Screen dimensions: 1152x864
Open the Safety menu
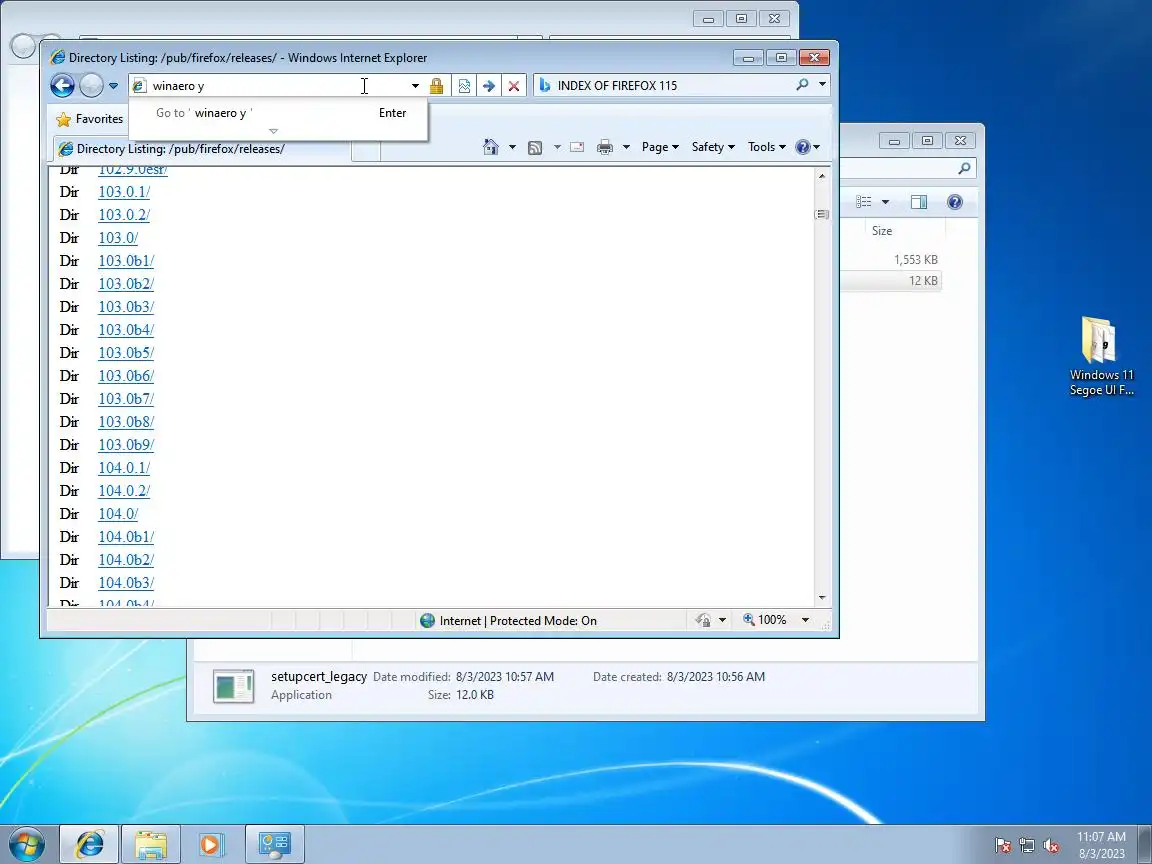pyautogui.click(x=713, y=147)
